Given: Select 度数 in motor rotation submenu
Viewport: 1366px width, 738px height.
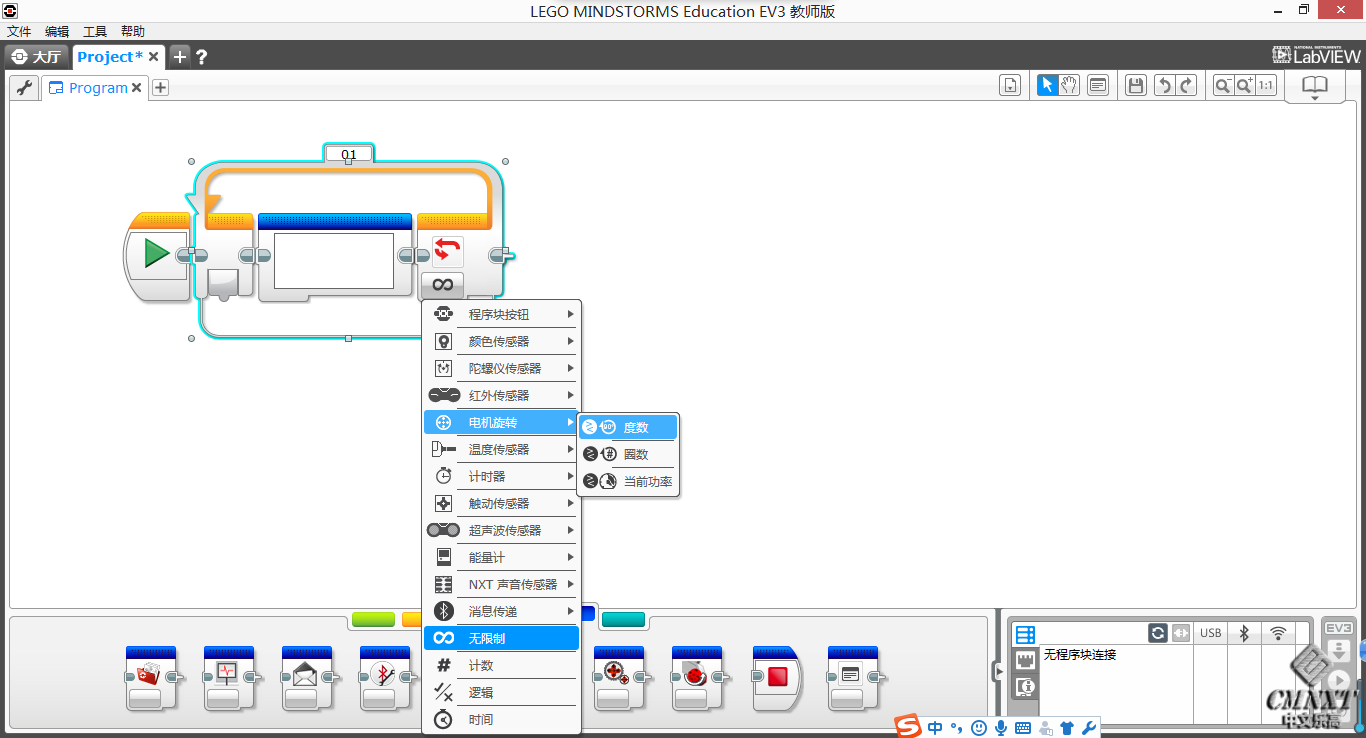Looking at the screenshot, I should (628, 427).
